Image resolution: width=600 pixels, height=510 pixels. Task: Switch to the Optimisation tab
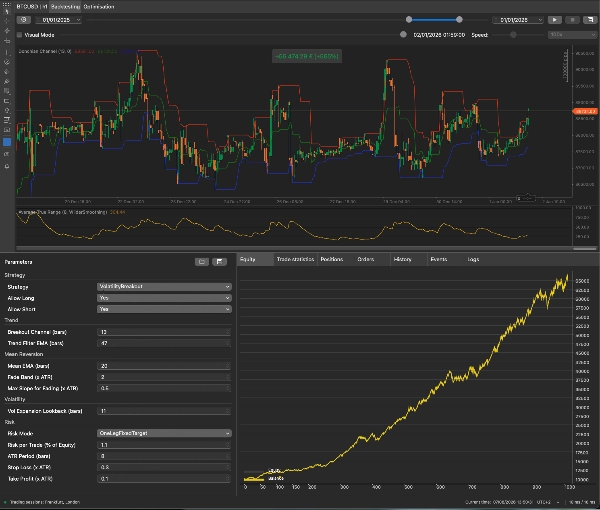99,7
